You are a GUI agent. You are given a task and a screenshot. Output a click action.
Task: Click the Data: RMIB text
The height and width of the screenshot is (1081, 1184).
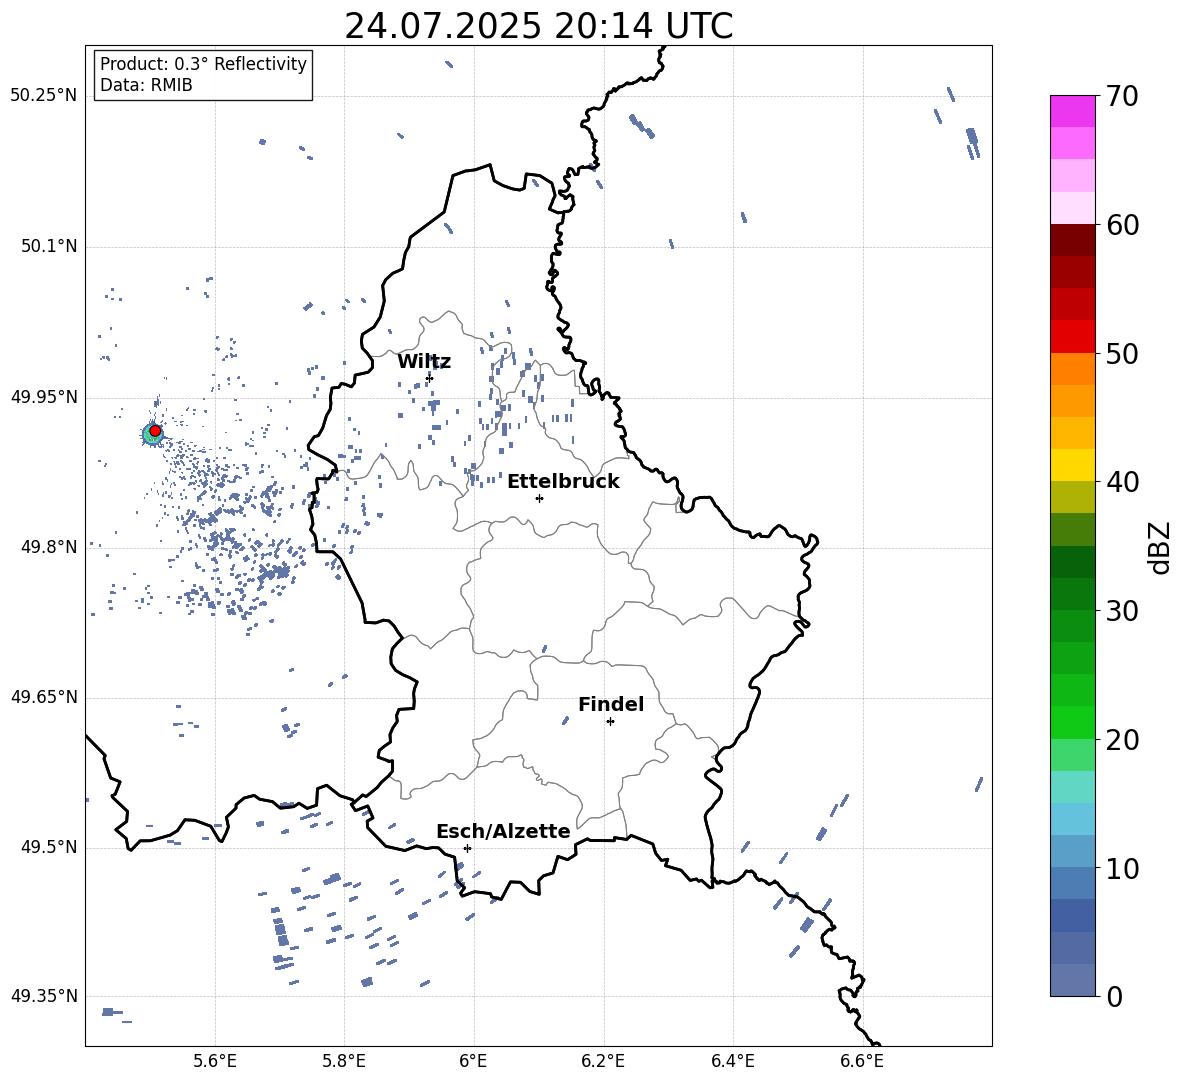[146, 85]
